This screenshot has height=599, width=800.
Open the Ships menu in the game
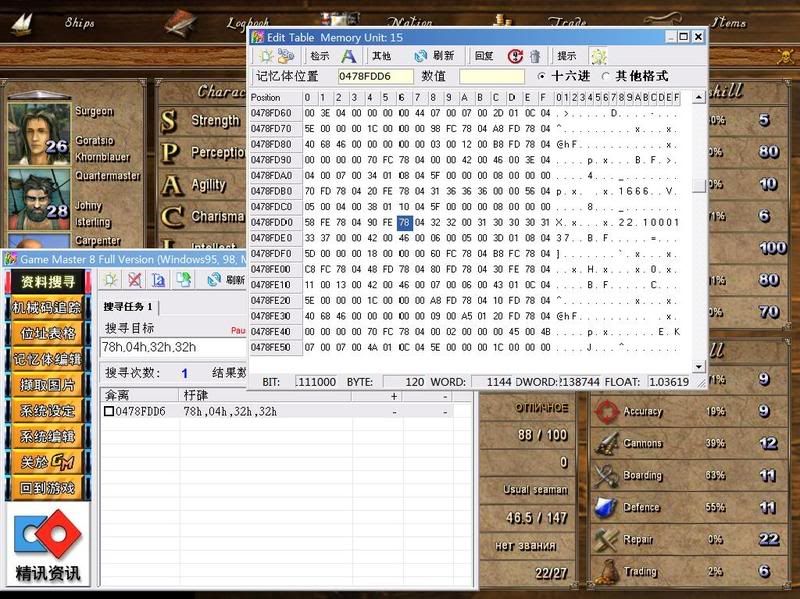coord(80,22)
